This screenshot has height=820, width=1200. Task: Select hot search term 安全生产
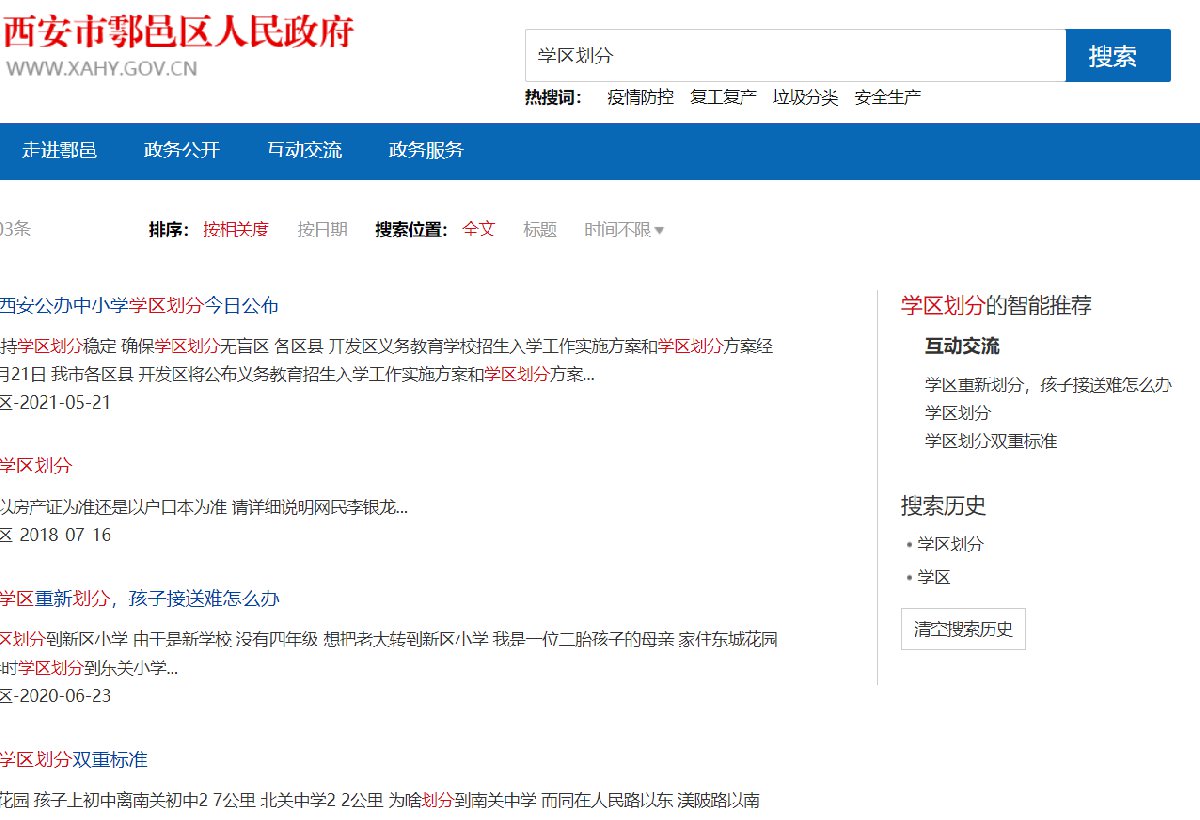(x=887, y=97)
